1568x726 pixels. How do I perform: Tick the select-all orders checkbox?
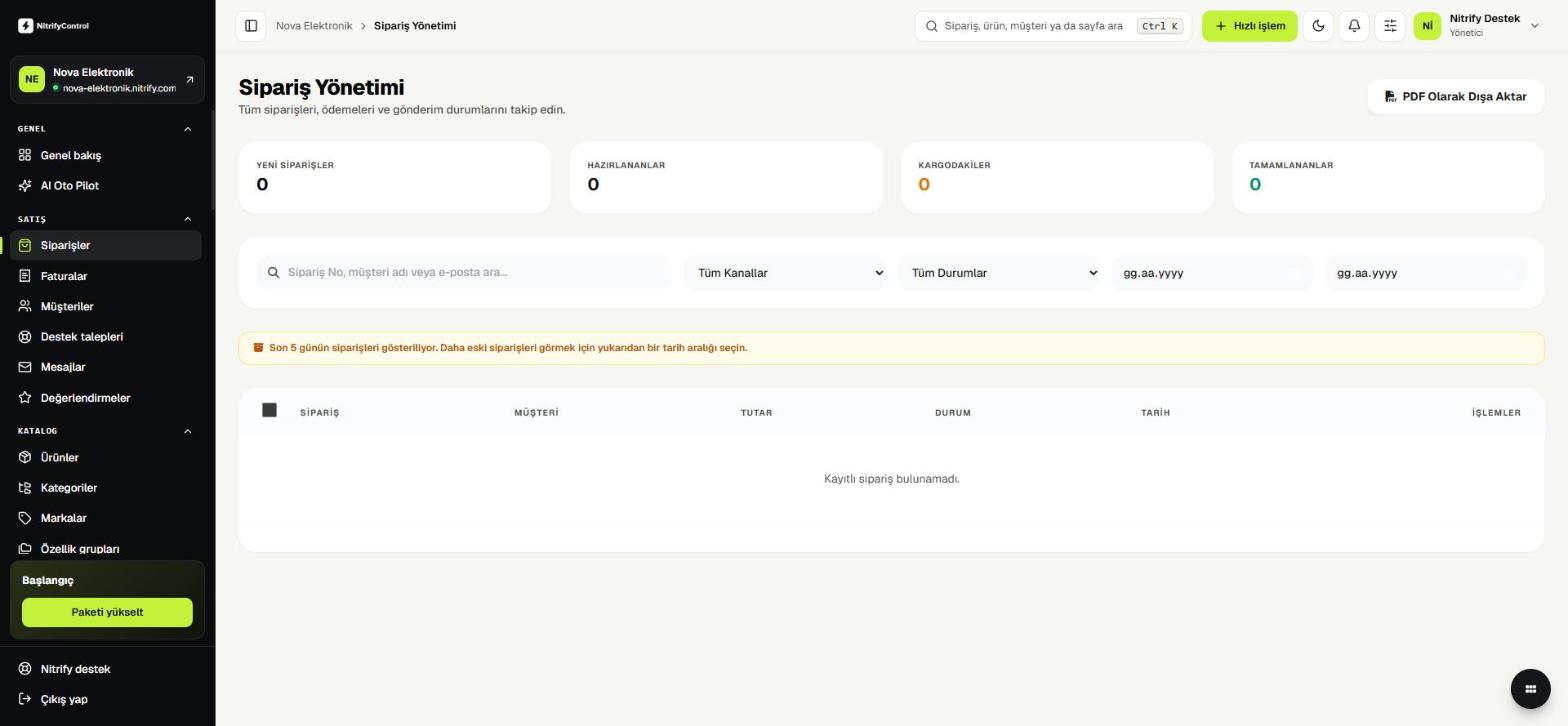[269, 410]
